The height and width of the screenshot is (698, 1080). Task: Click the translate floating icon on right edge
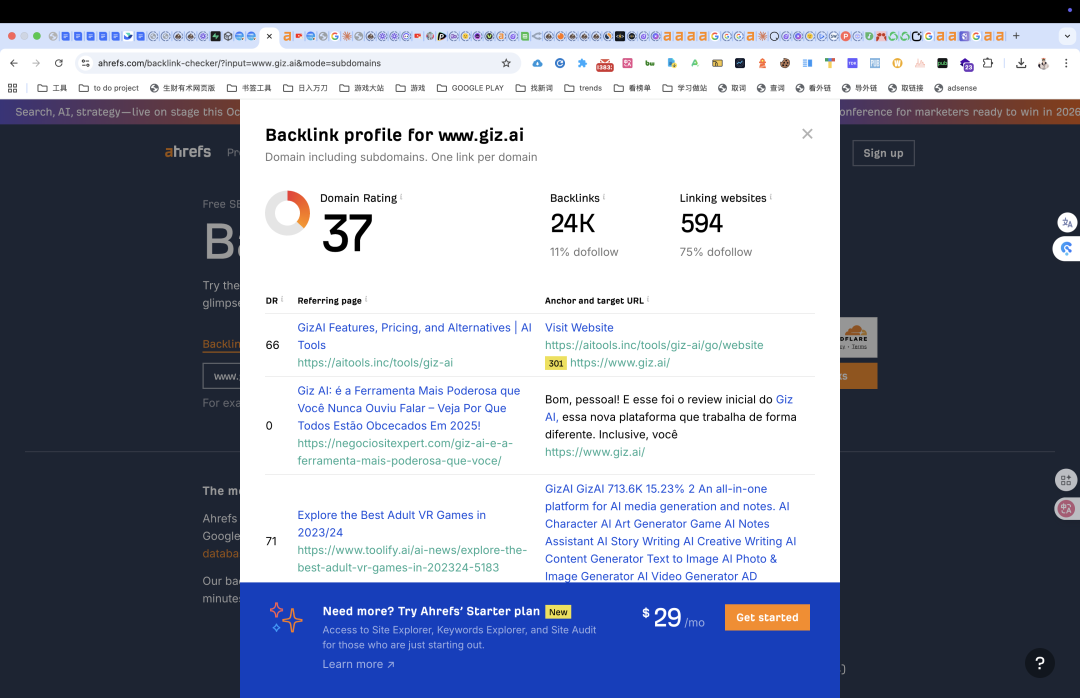tap(1067, 223)
